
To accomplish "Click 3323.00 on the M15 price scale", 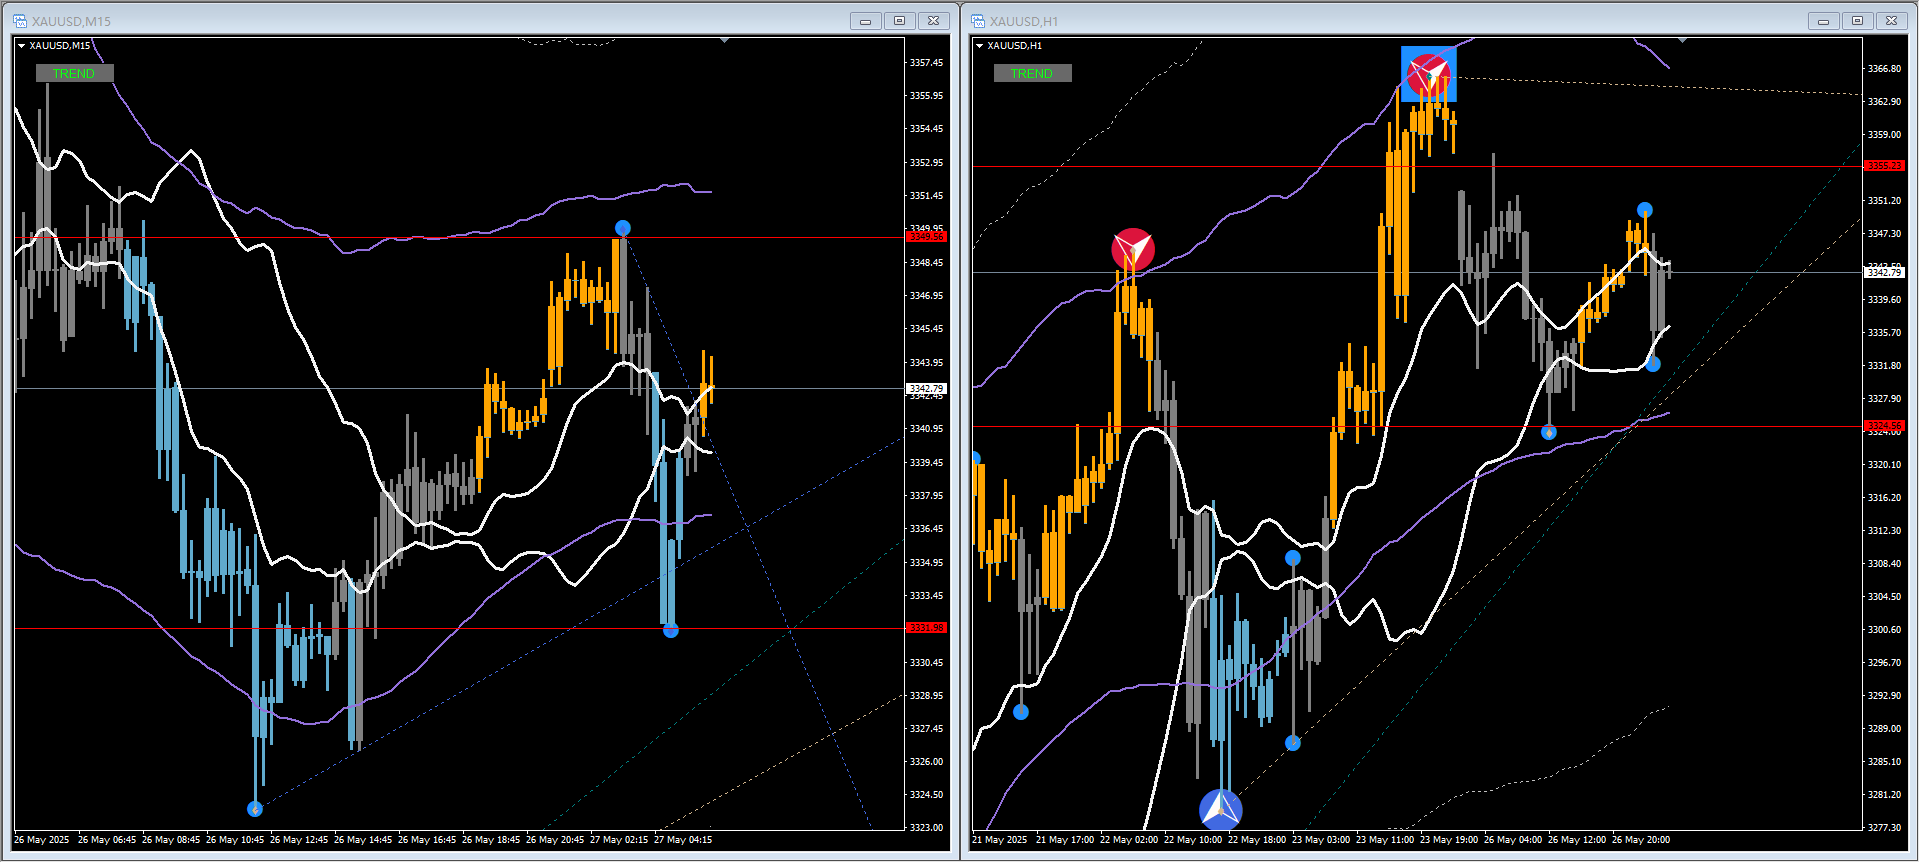I will (926, 828).
